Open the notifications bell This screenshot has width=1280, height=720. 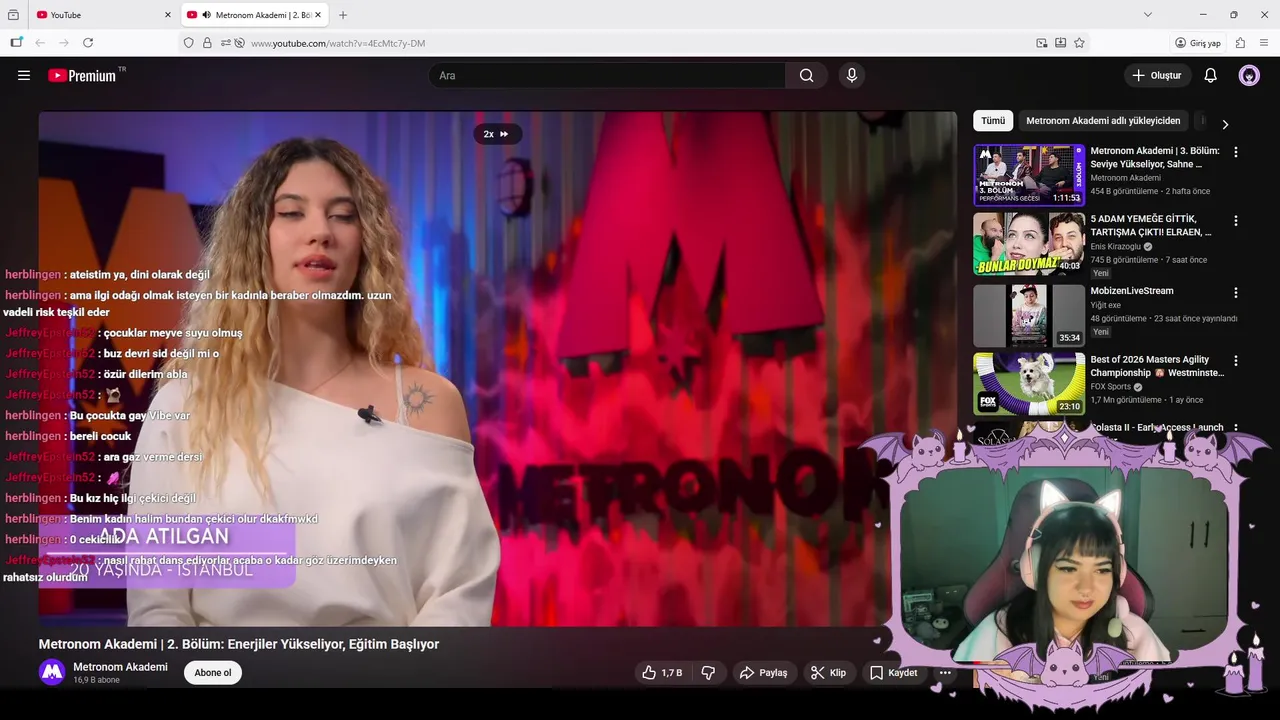click(1210, 75)
